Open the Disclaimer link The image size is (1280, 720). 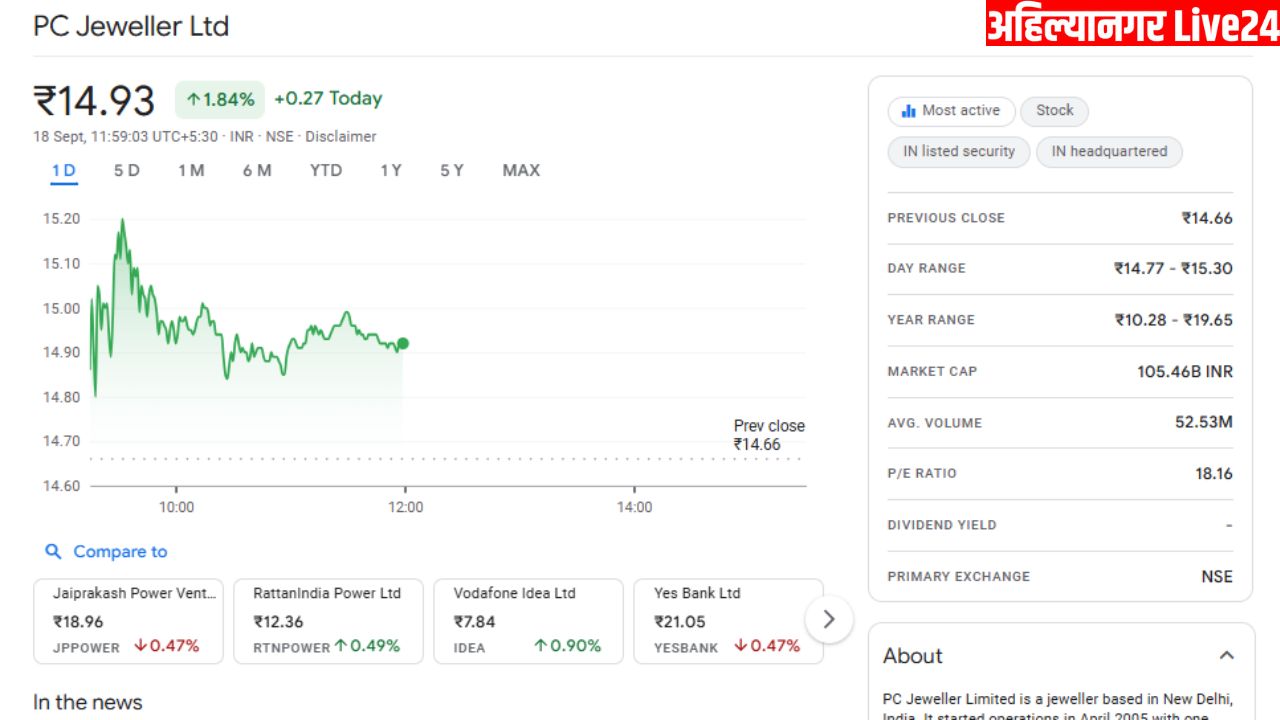(x=341, y=136)
